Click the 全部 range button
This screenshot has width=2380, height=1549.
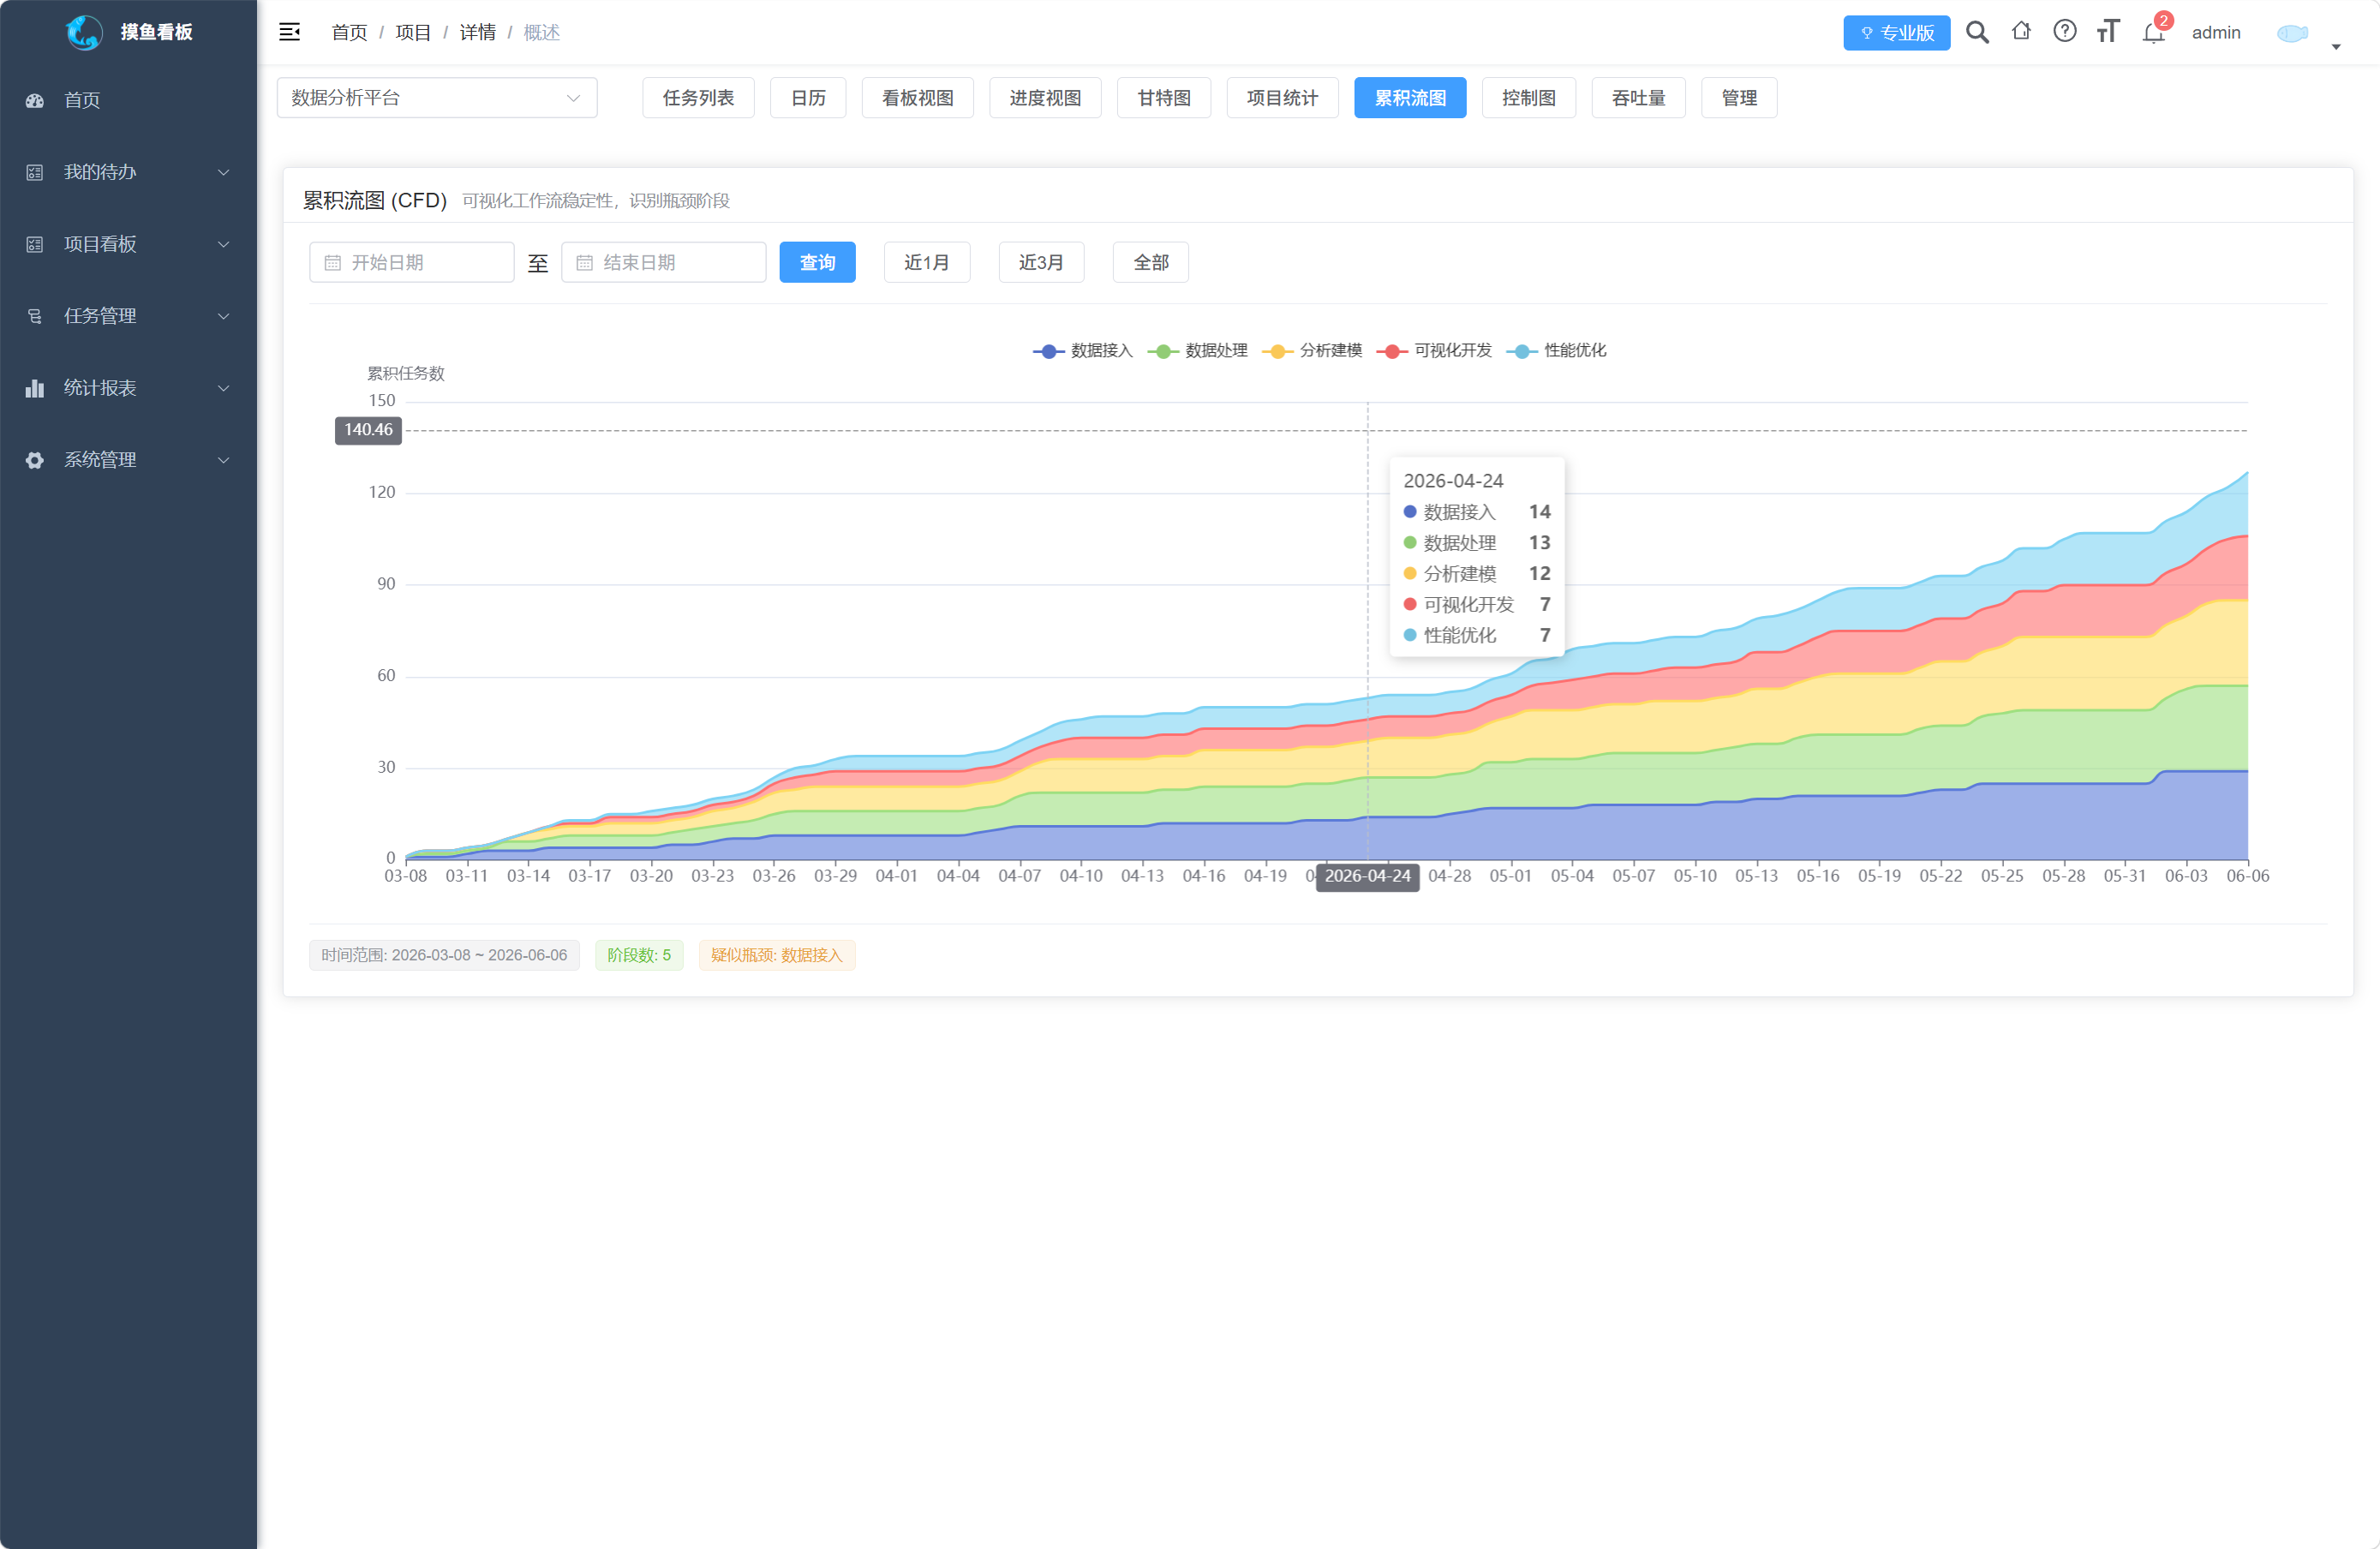1151,262
